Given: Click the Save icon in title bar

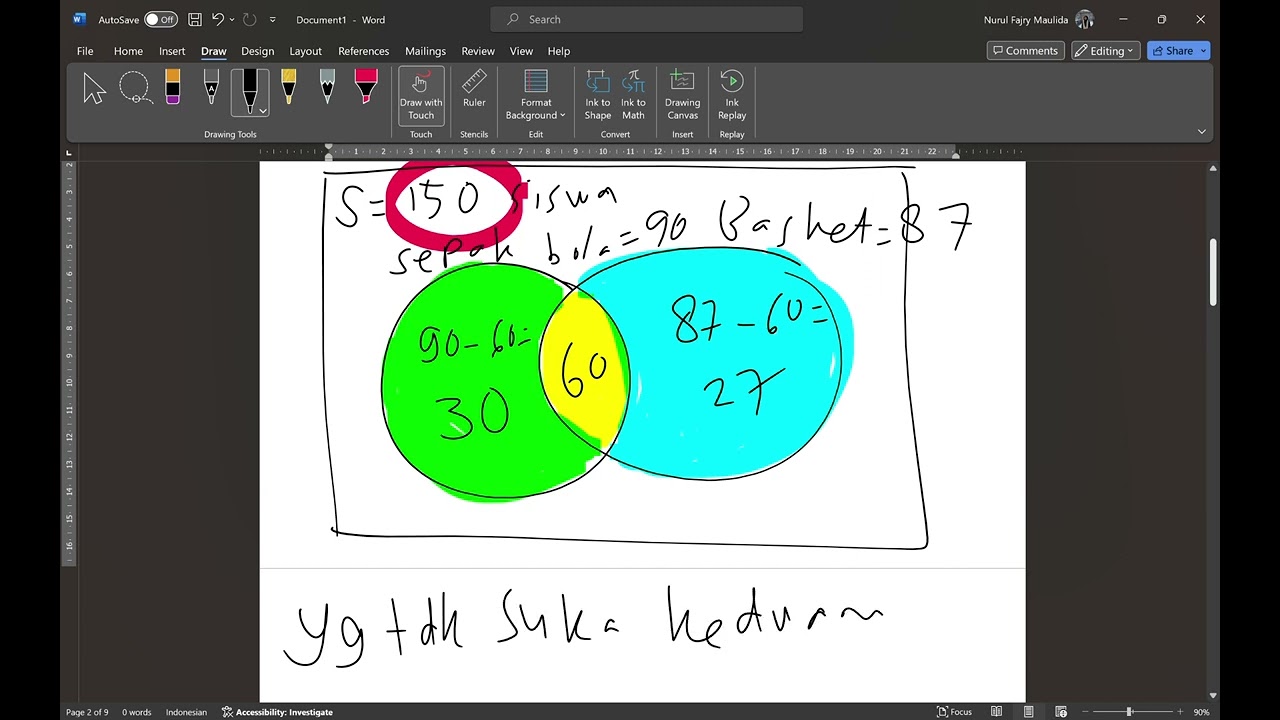Looking at the screenshot, I should (x=195, y=19).
